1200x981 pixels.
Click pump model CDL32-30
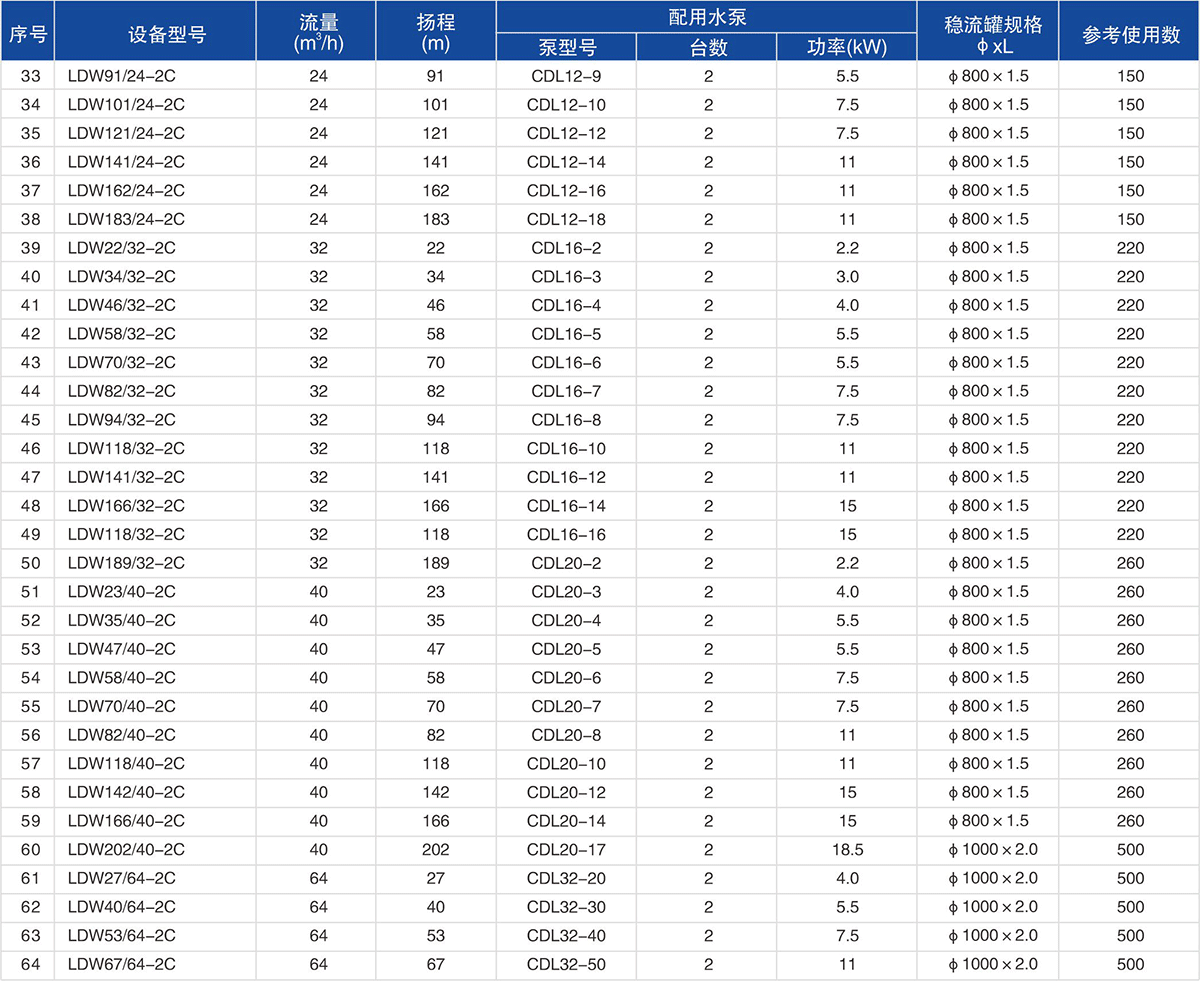pyautogui.click(x=566, y=907)
